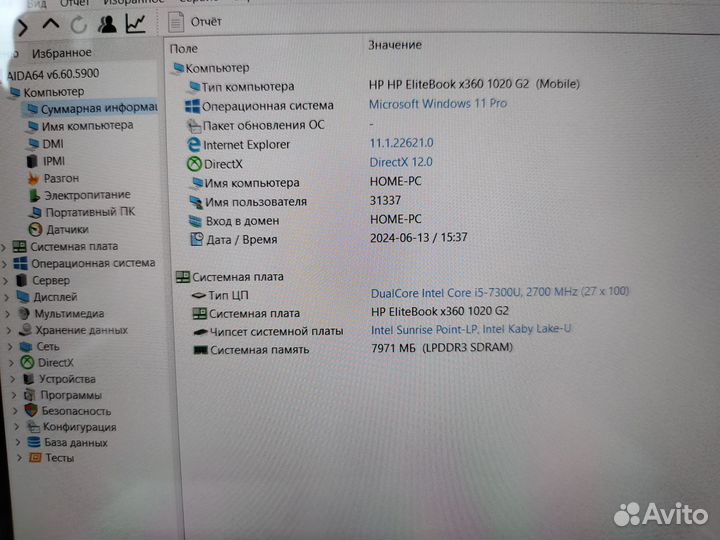Click the Значение column header
720x540 pixels.
pos(395,45)
